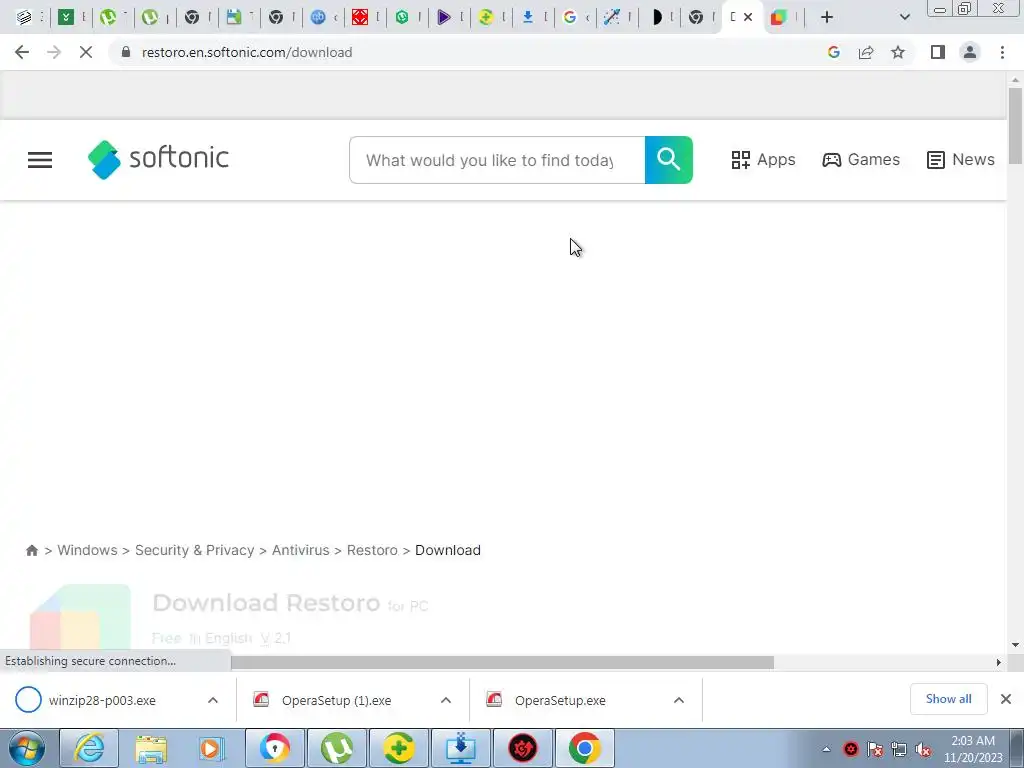The image size is (1024, 768).
Task: Open uTorrent from the taskbar
Action: (x=336, y=748)
